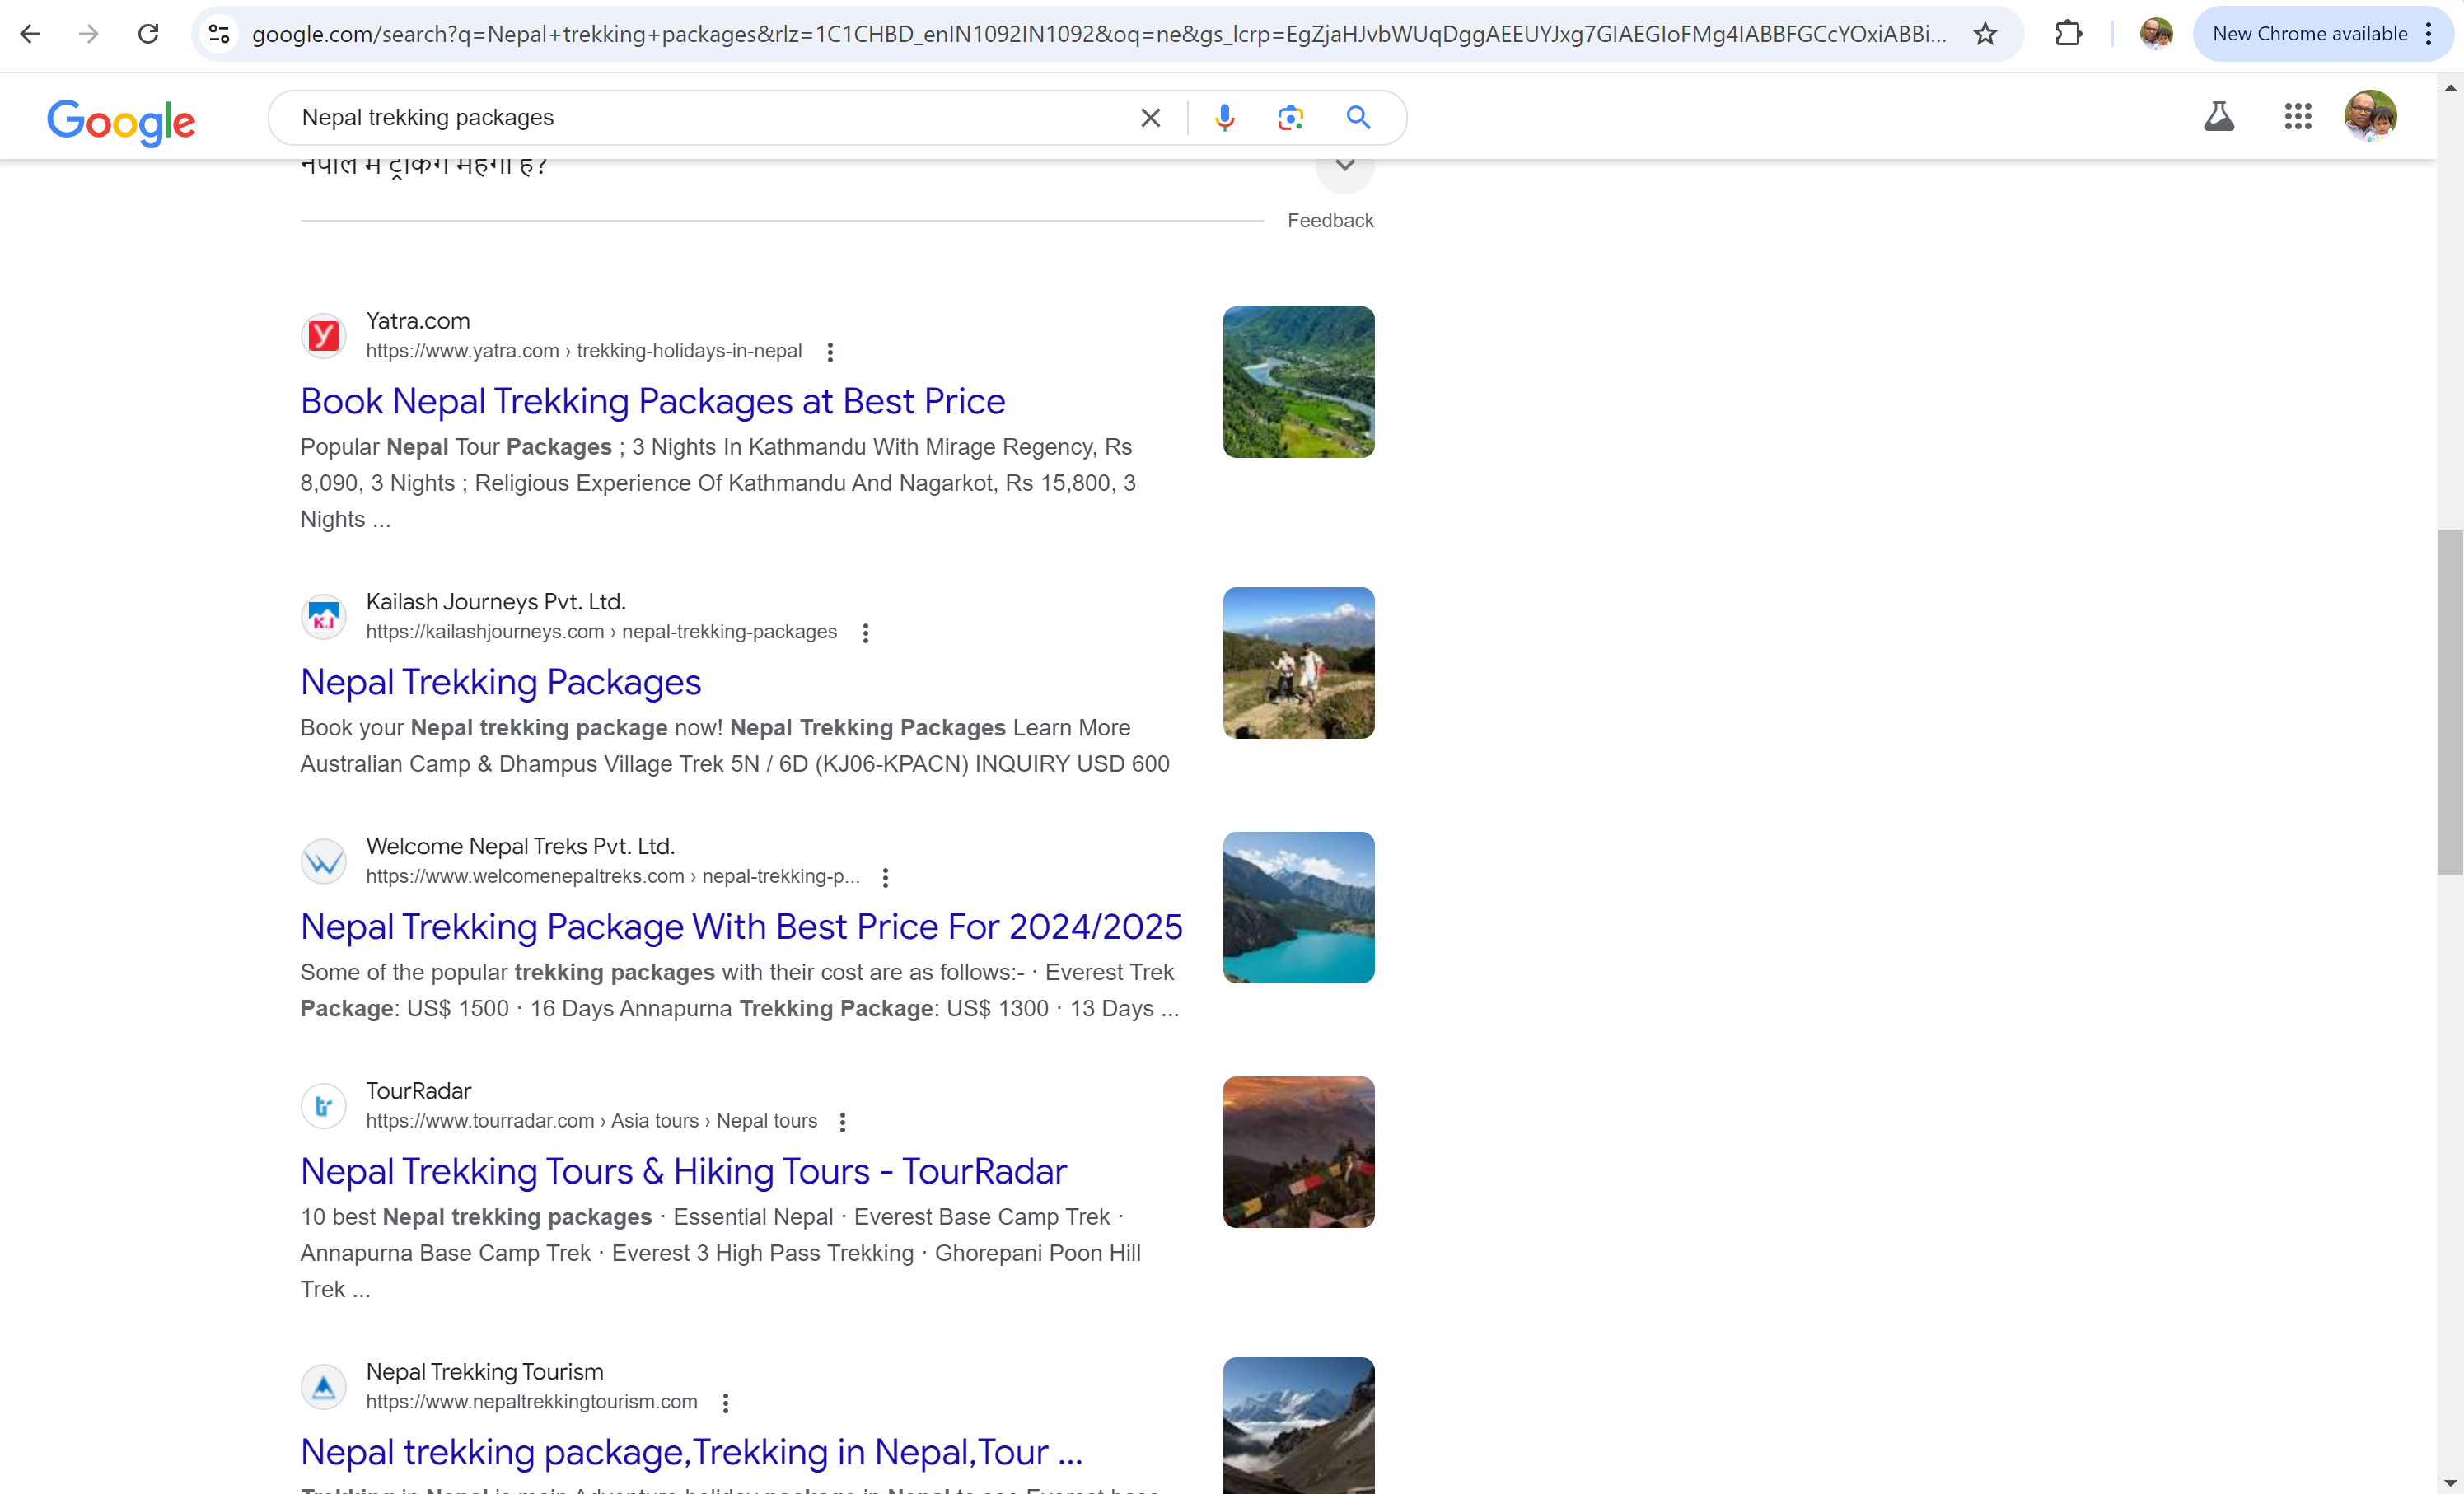This screenshot has width=2464, height=1494.
Task: Open more options for Kailash Journeys result
Action: pos(865,633)
